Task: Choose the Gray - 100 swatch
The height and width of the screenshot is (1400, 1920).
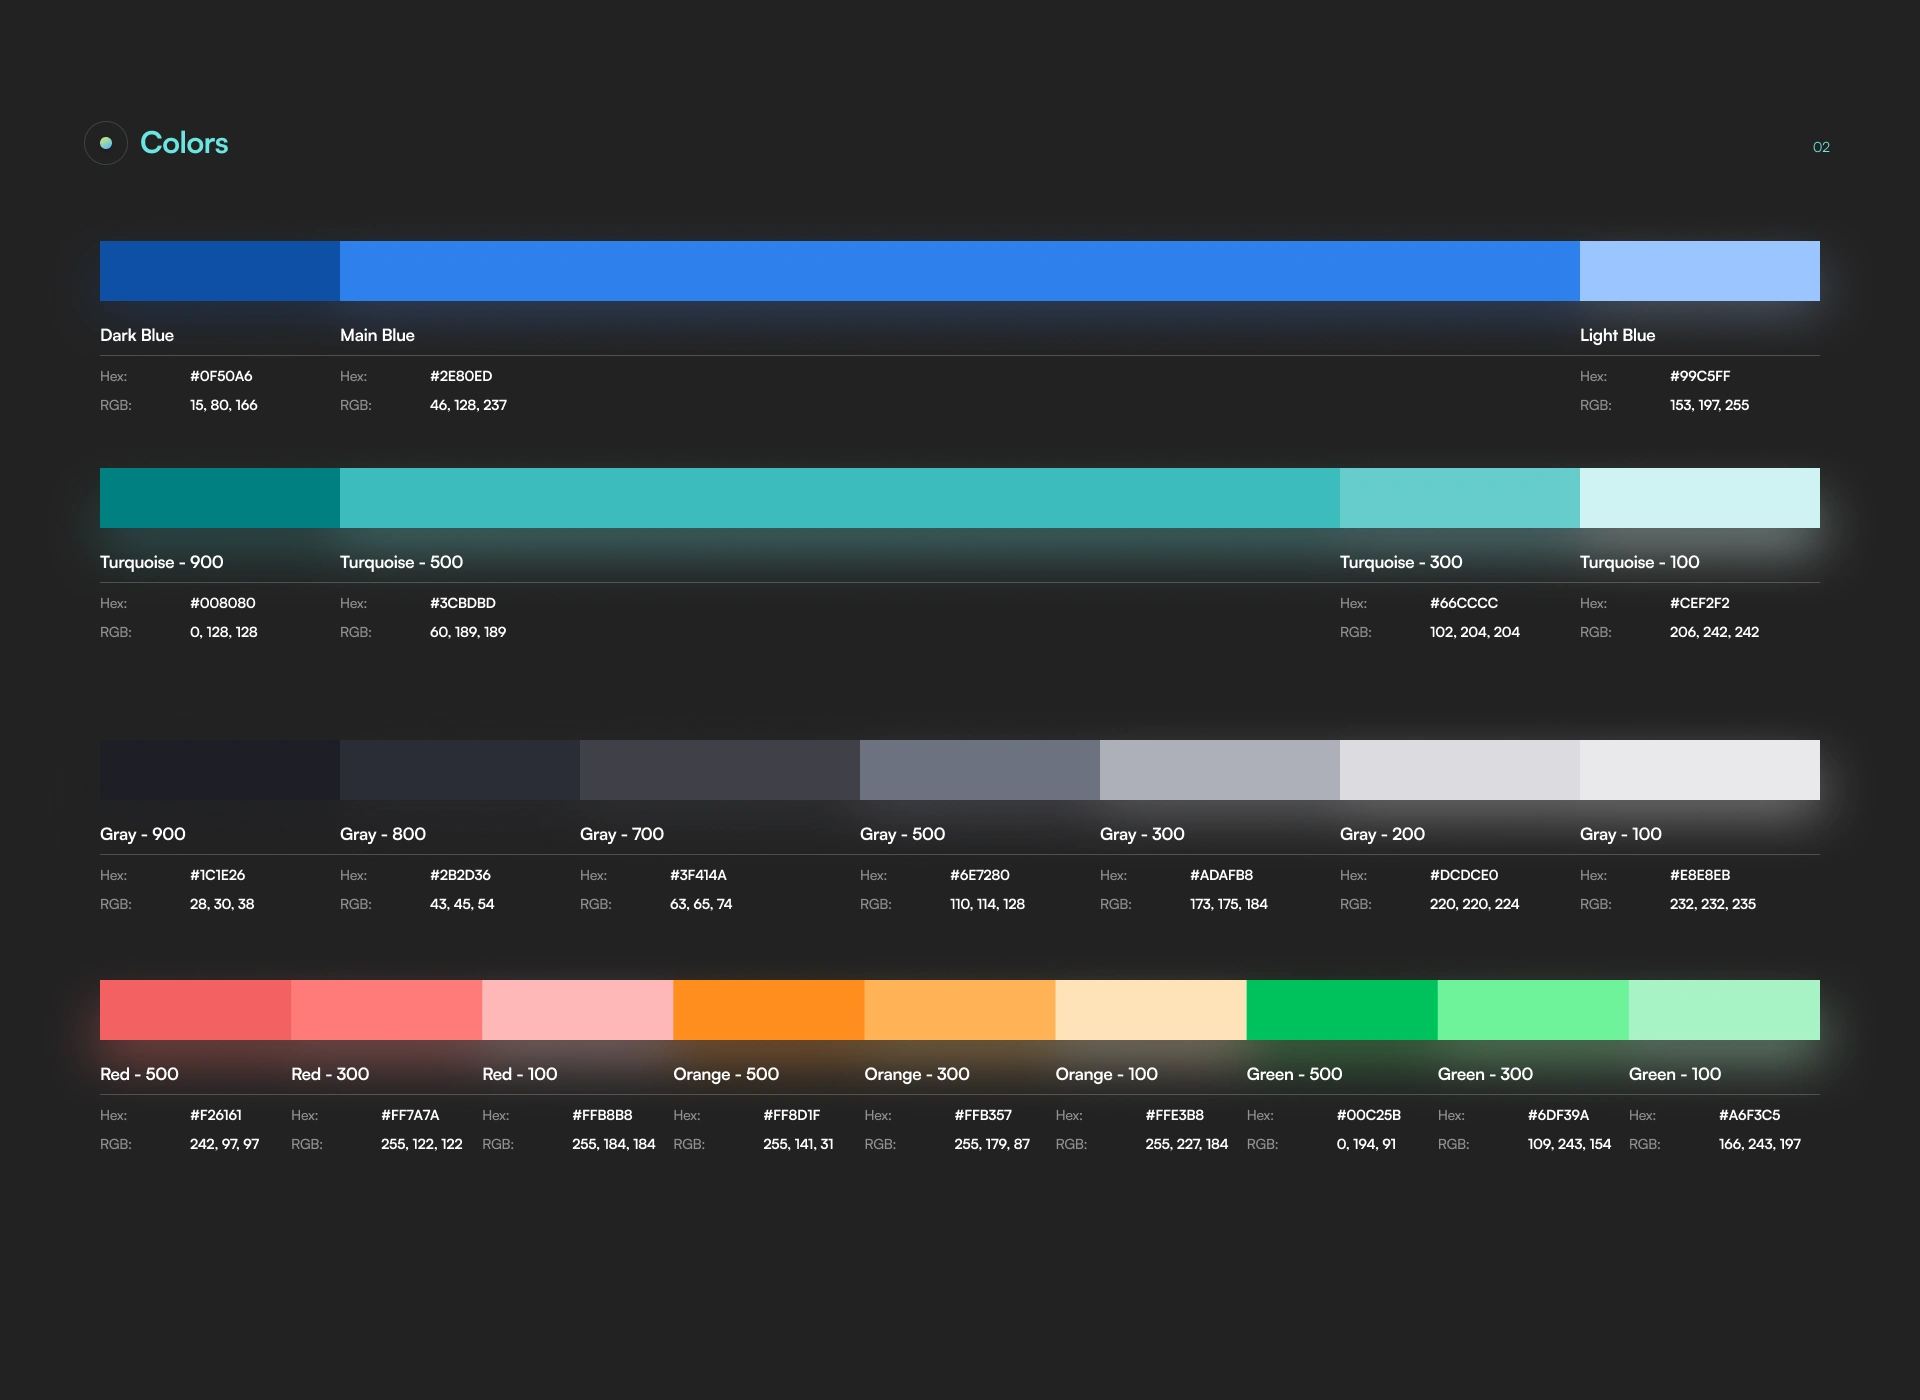Action: [1700, 770]
